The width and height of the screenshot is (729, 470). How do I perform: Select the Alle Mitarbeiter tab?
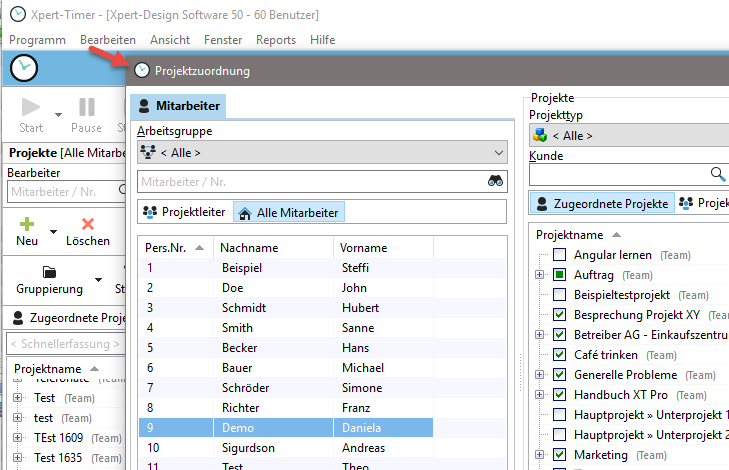click(x=289, y=212)
